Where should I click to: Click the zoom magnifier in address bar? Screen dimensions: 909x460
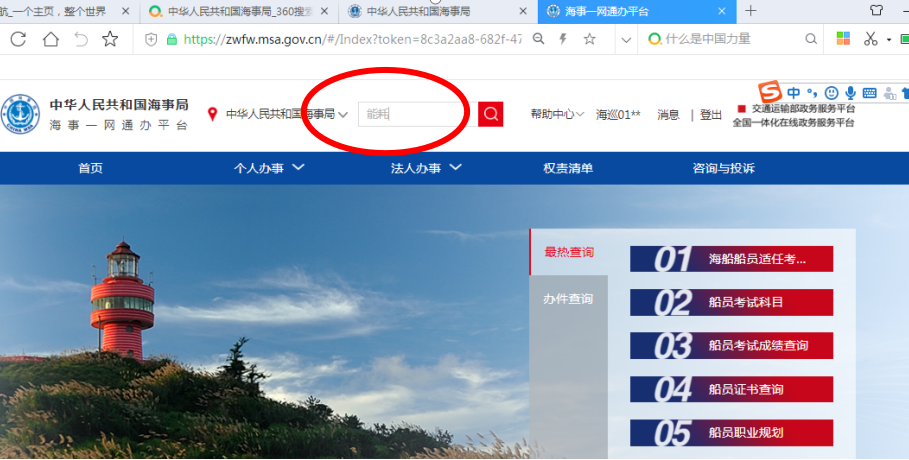tap(539, 39)
